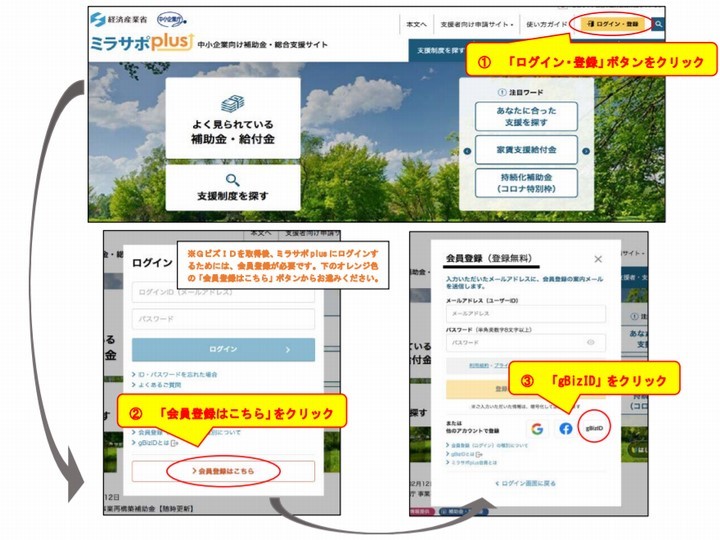Viewport: 720px width, 540px height.
Task: Click the パスワード field in the registration dialog
Action: click(x=526, y=343)
